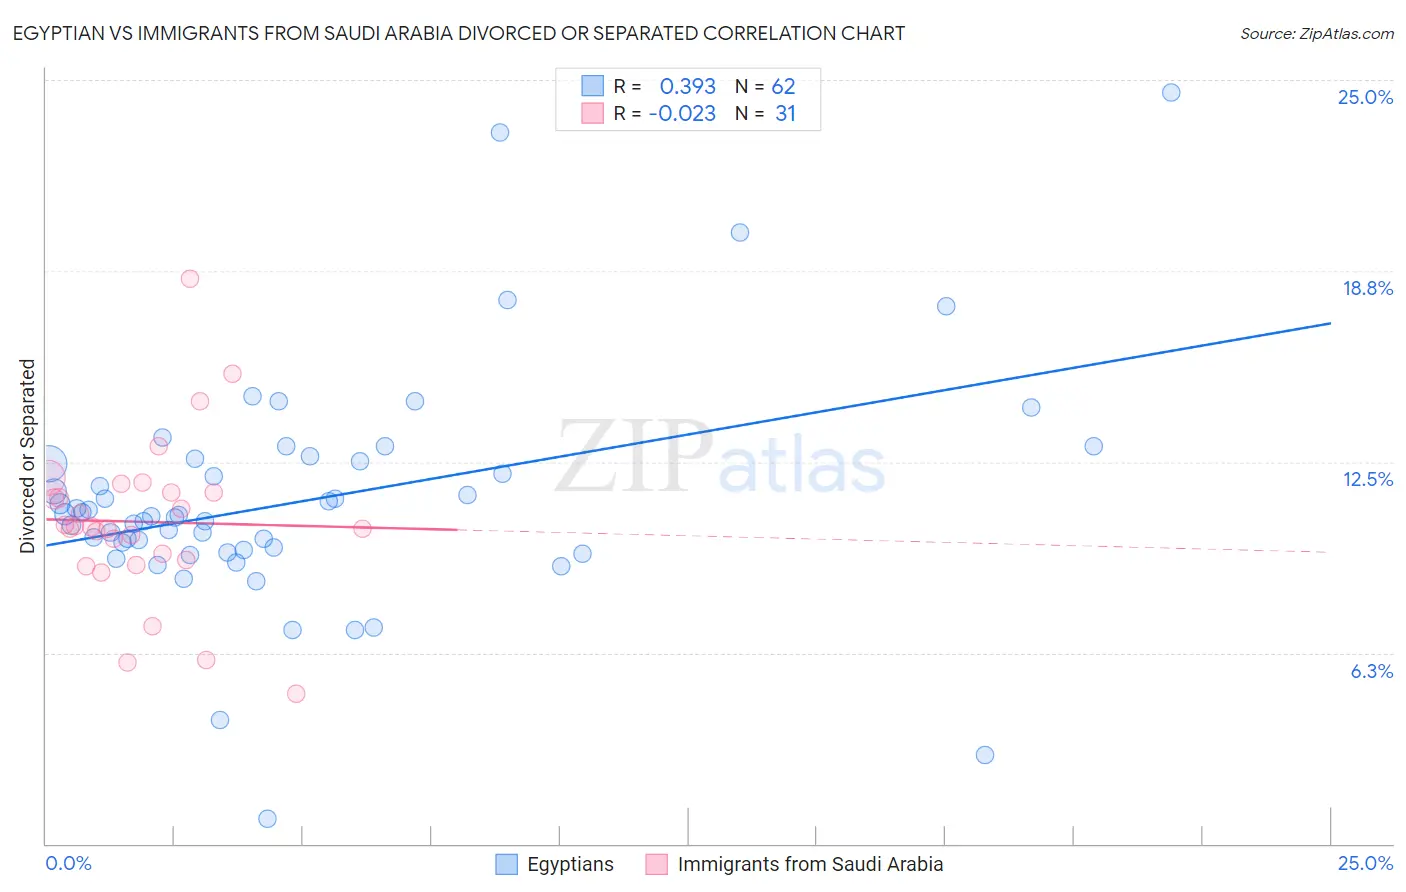Select the Immigrants from Saudi Arabia legend label

pyautogui.click(x=810, y=864)
